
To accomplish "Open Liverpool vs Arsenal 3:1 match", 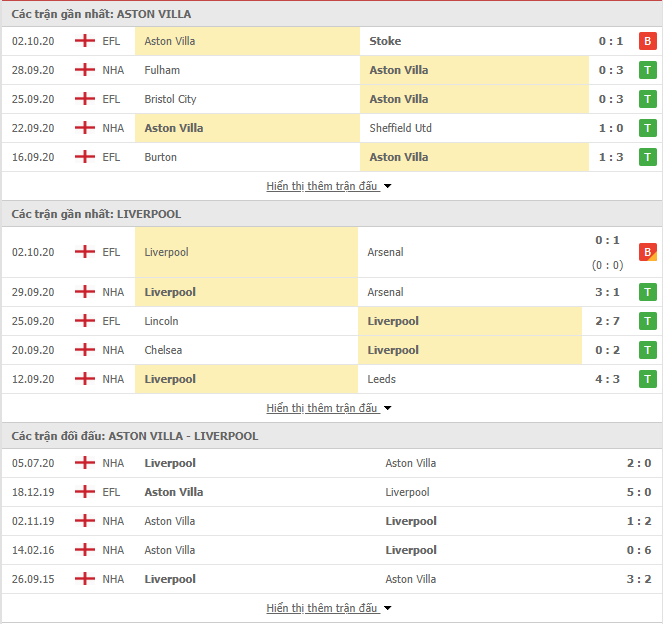I will click(x=332, y=292).
